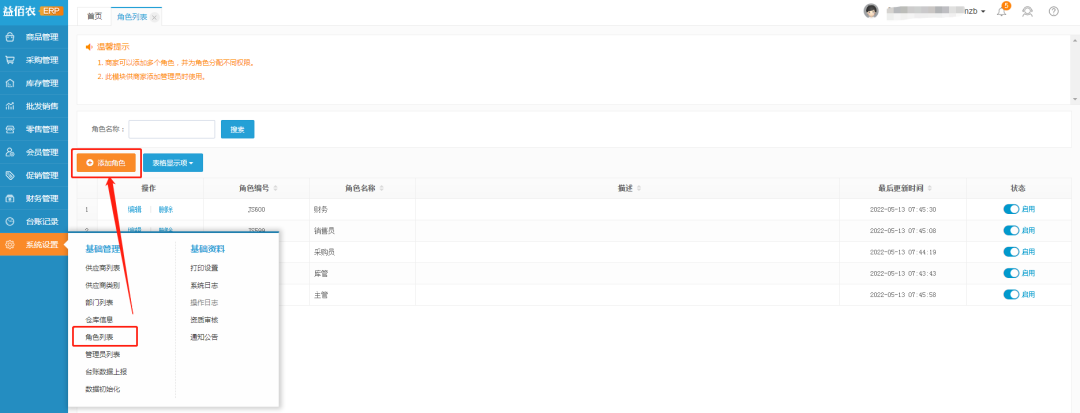Select 管理员列表 in the flyout menu
The width and height of the screenshot is (1080, 413).
tap(102, 354)
